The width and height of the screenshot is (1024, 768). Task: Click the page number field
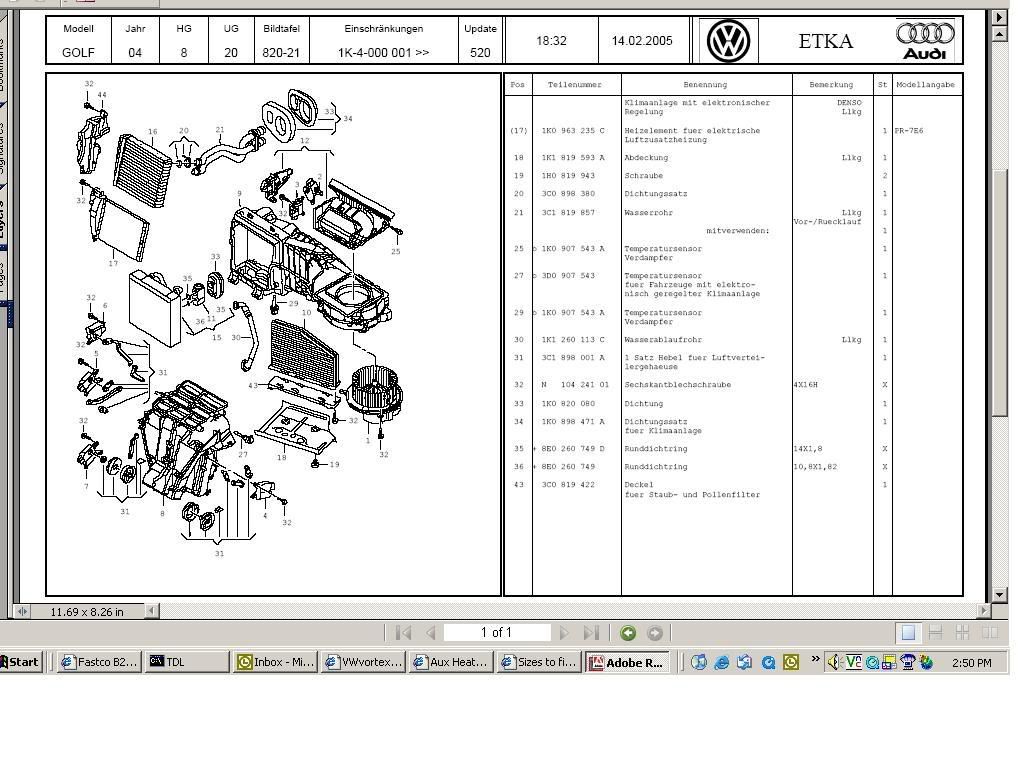[x=497, y=633]
